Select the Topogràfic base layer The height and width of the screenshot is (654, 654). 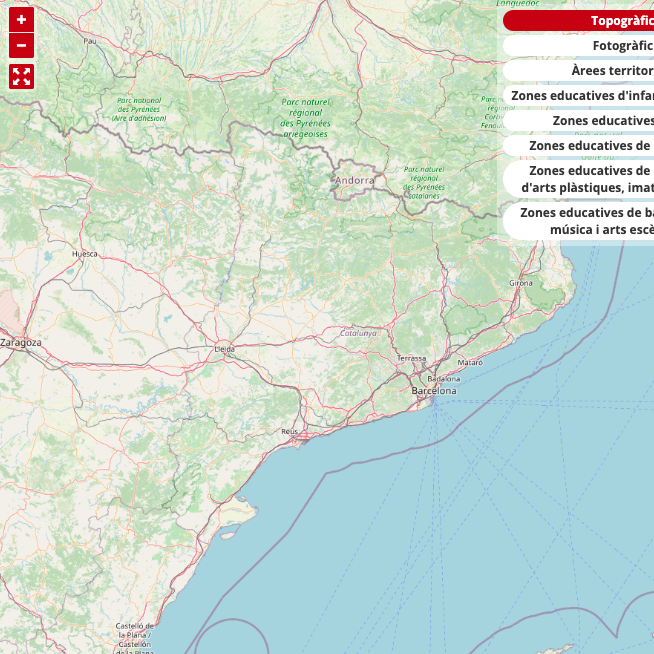pyautogui.click(x=580, y=20)
